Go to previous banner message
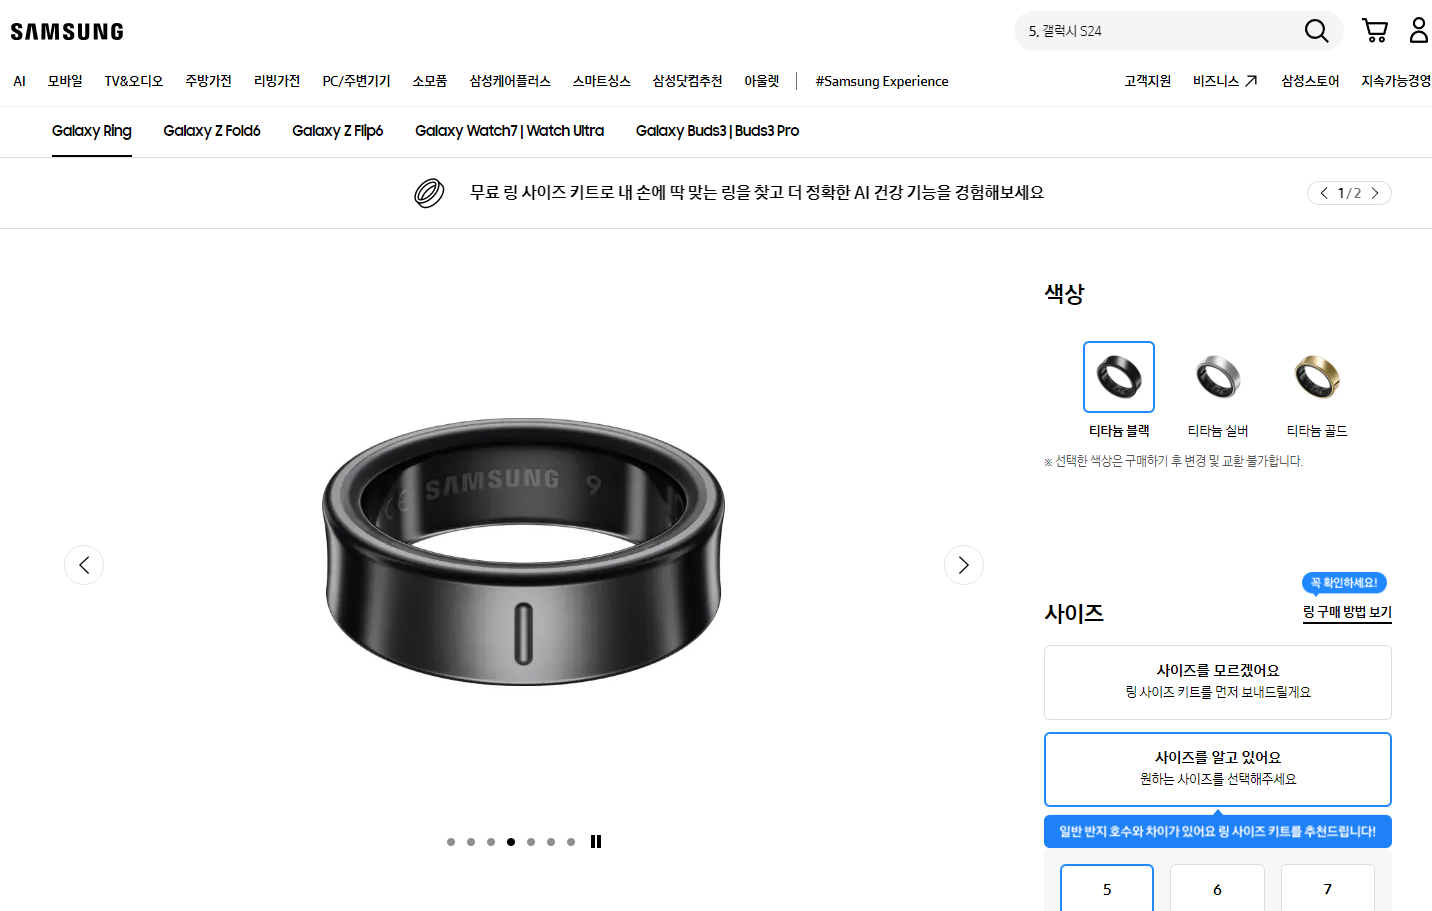 tap(1324, 193)
